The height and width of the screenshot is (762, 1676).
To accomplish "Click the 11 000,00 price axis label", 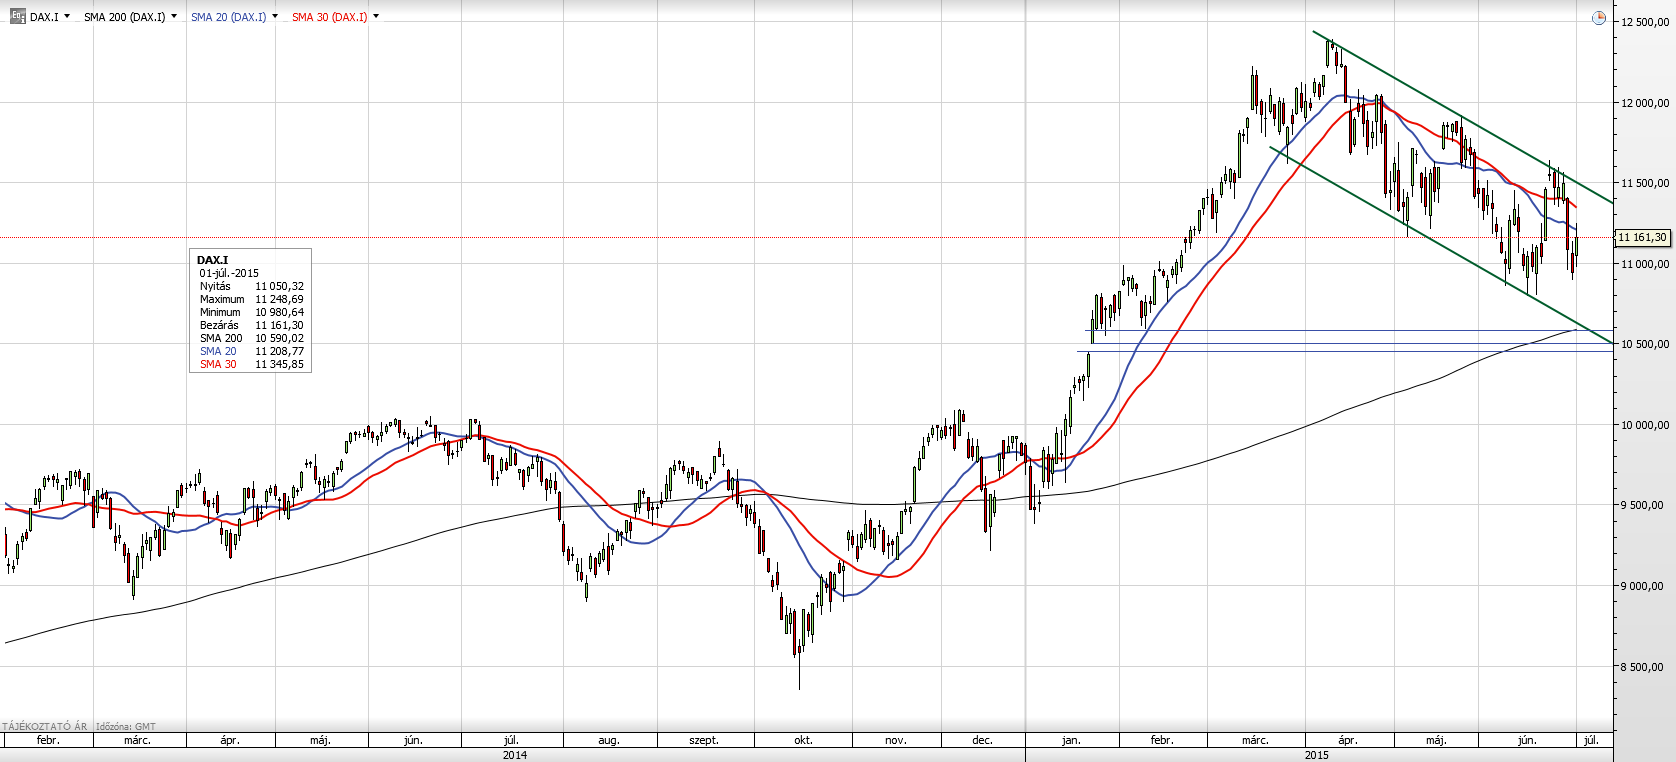I will coord(1645,264).
